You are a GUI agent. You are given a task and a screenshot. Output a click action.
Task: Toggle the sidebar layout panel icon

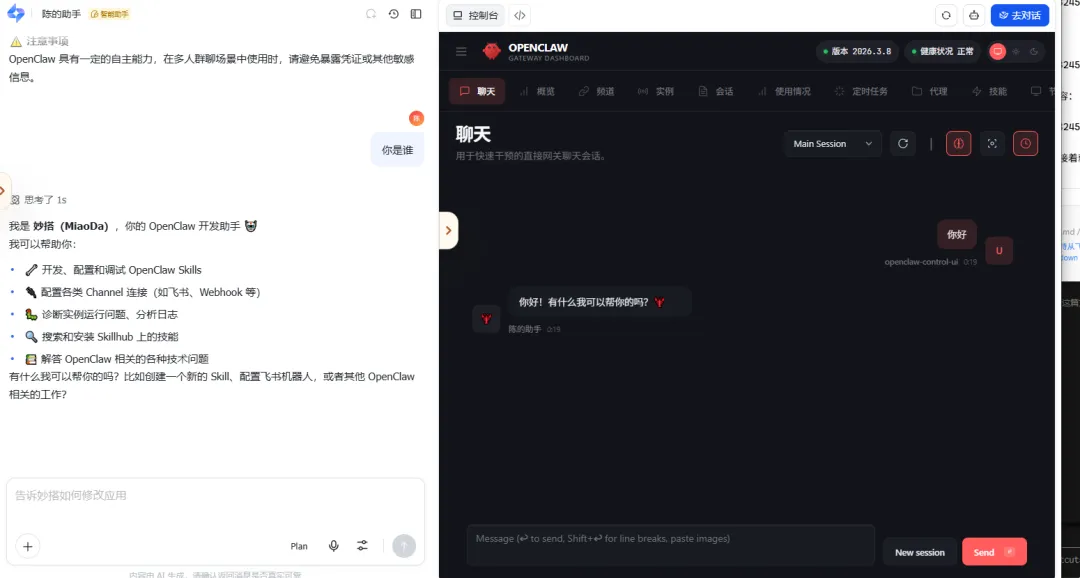tap(416, 14)
